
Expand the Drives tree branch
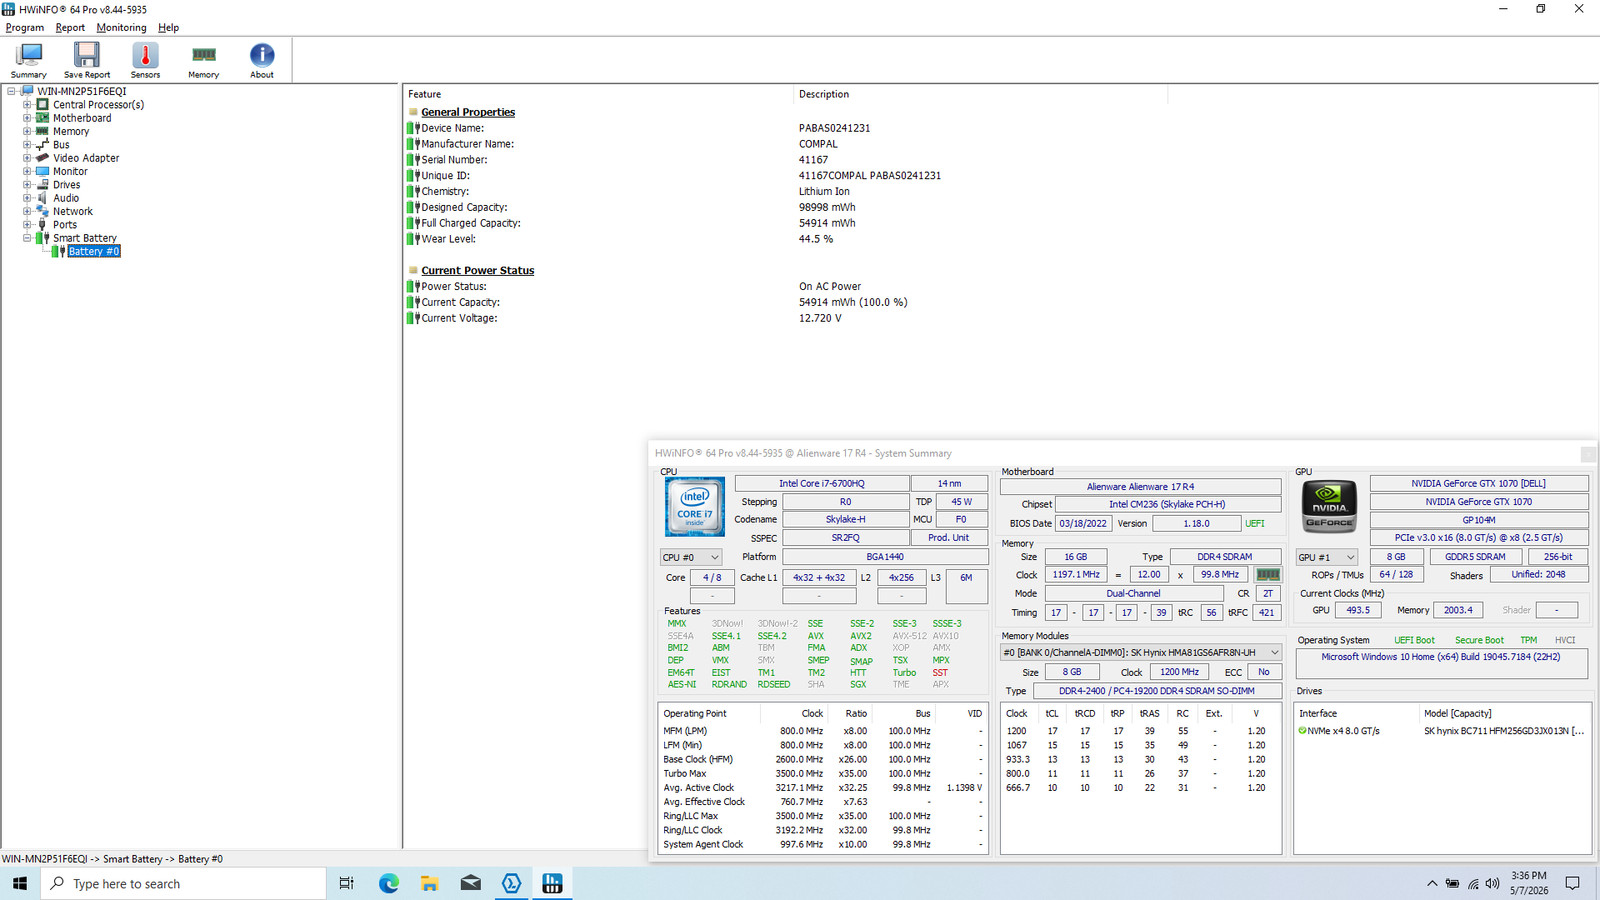click(27, 184)
